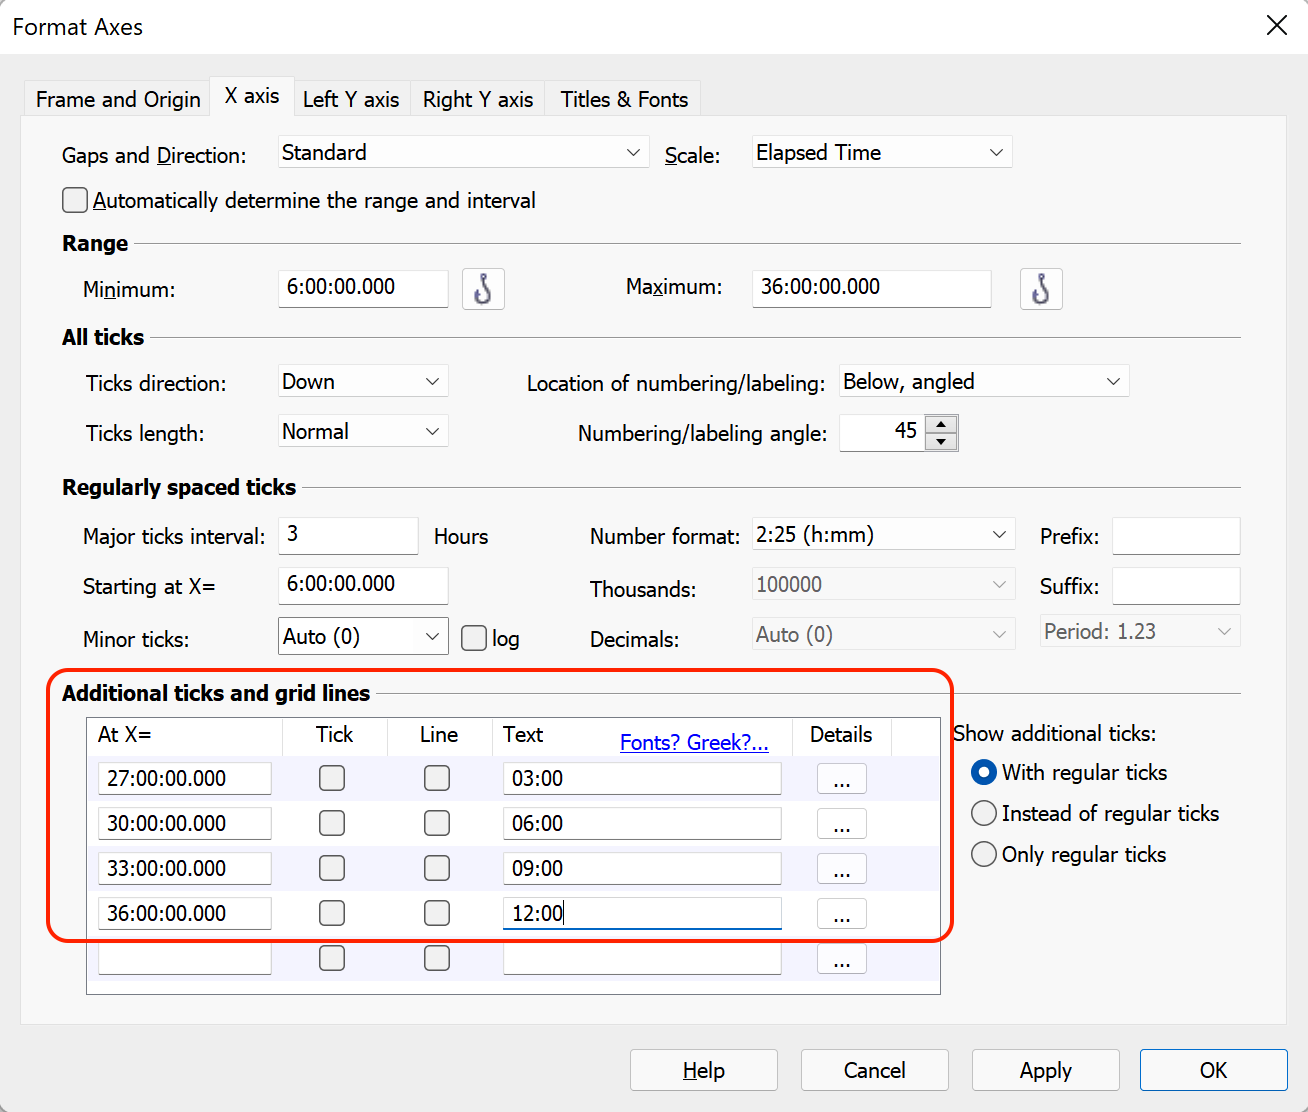Viewport: 1308px width, 1112px height.
Task: Toggle Tick checkbox in the empty last row
Action: 332,958
